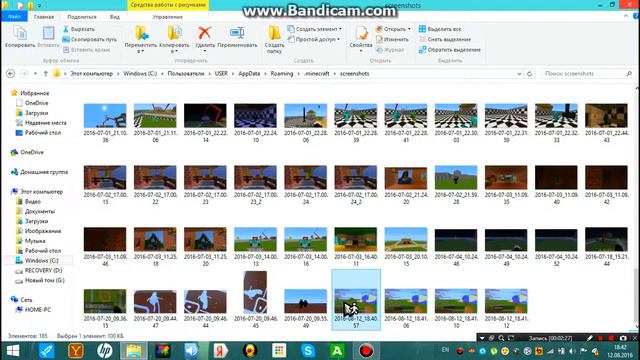This screenshot has width=640, height=360.
Task: Click the Переместить в icon
Action: click(x=141, y=33)
